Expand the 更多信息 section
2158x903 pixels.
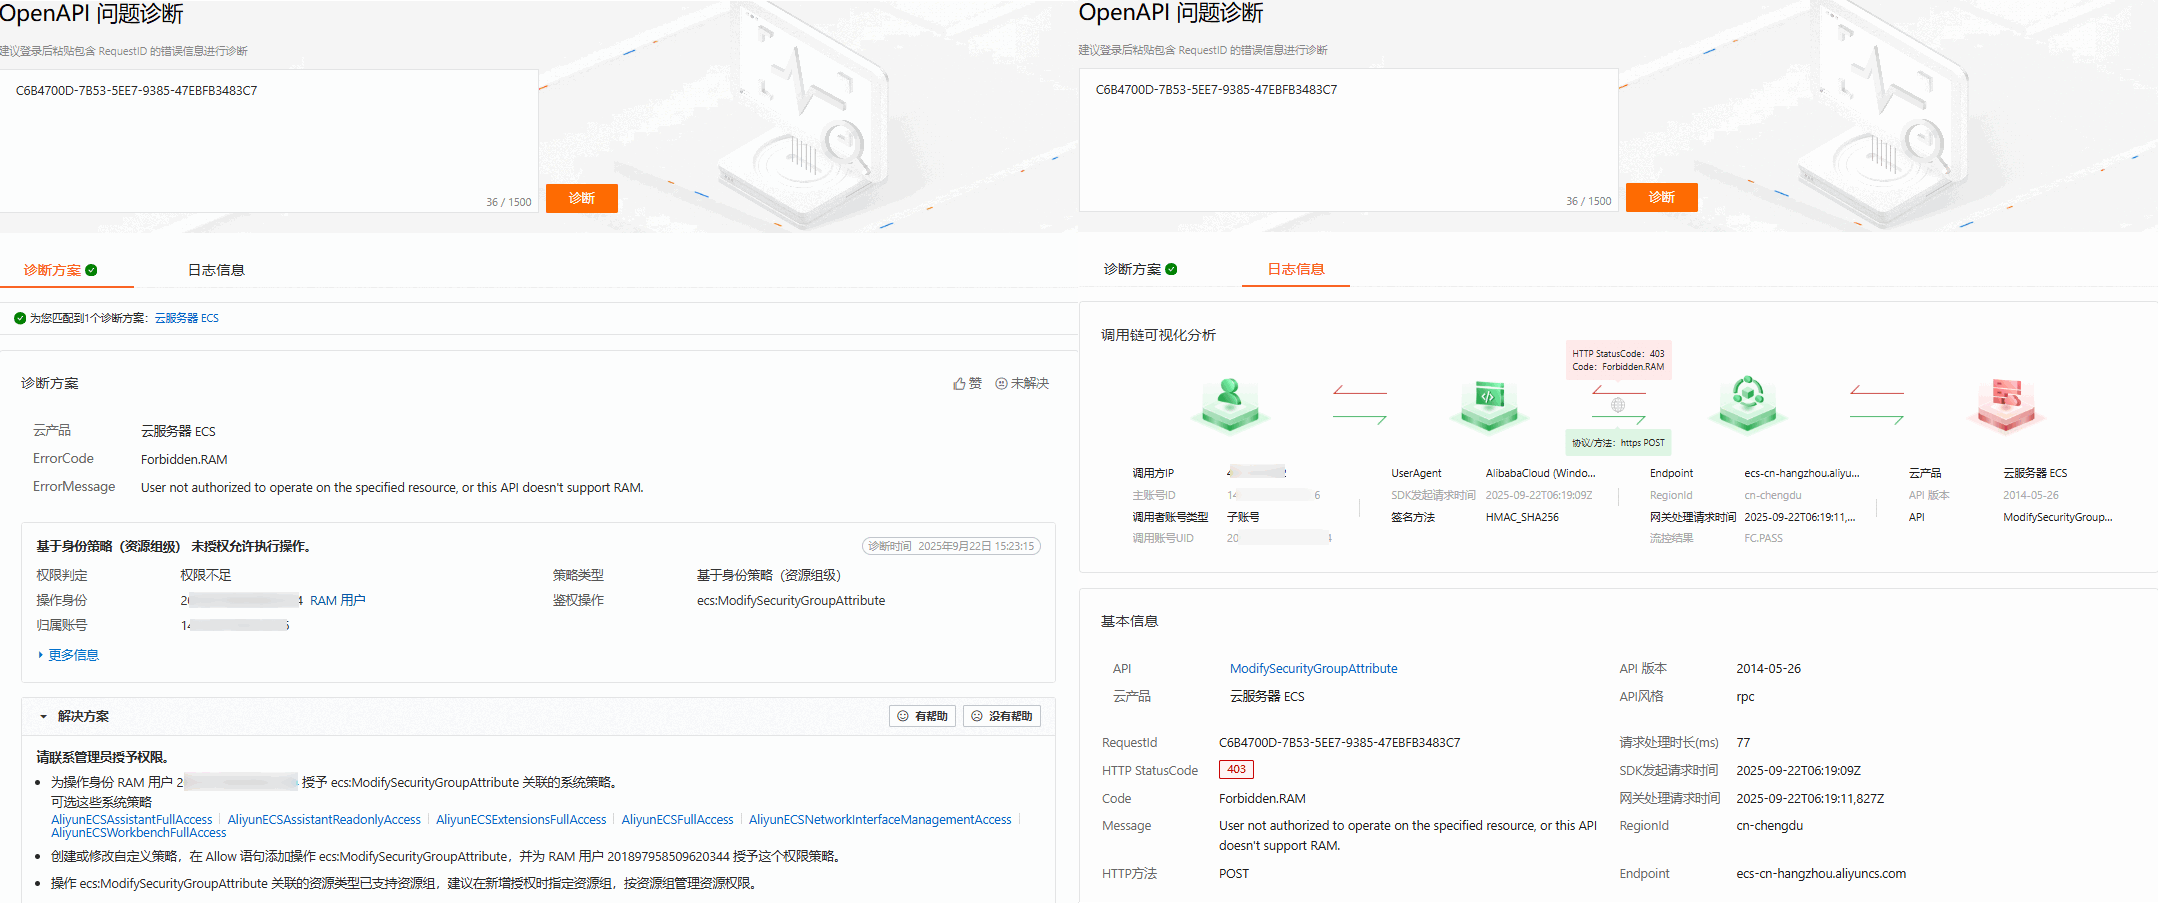[x=68, y=655]
